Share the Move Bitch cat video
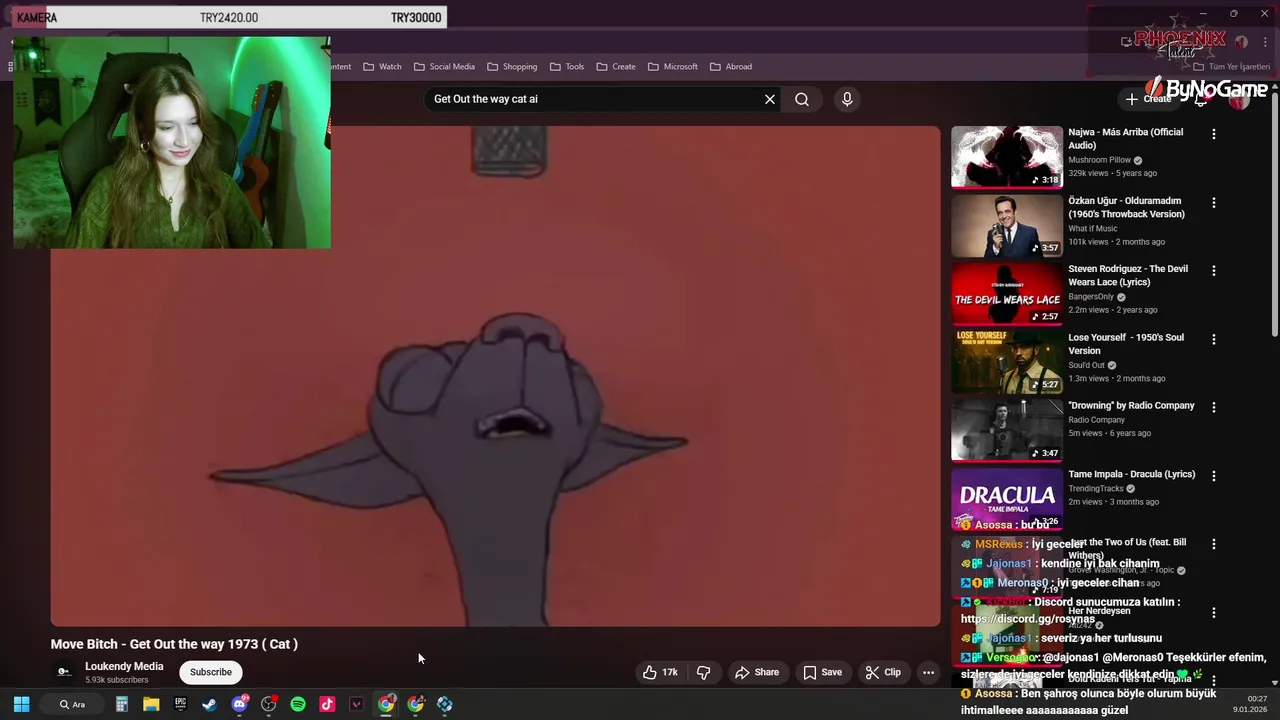 pyautogui.click(x=757, y=672)
